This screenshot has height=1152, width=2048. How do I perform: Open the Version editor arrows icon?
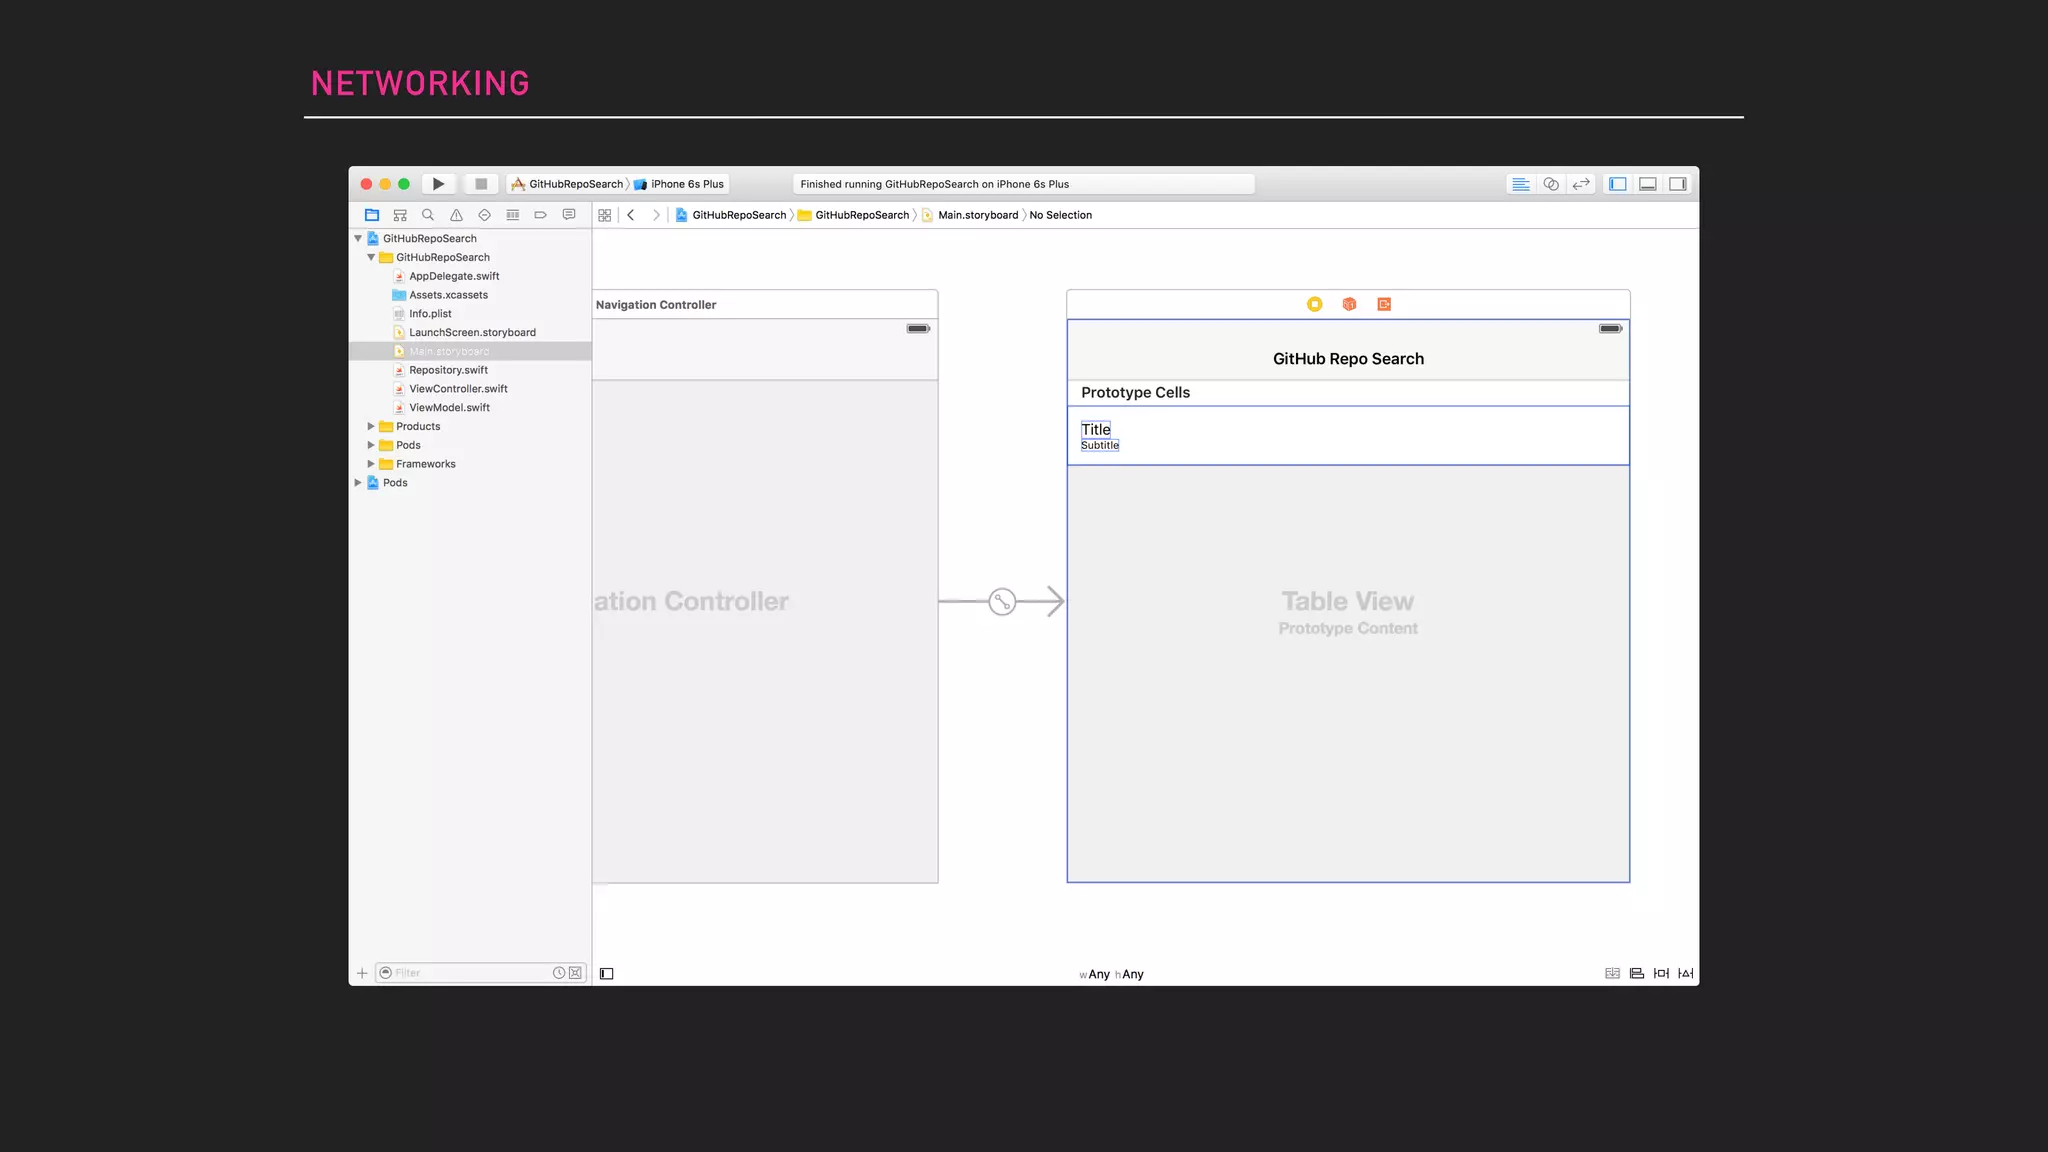coord(1580,184)
